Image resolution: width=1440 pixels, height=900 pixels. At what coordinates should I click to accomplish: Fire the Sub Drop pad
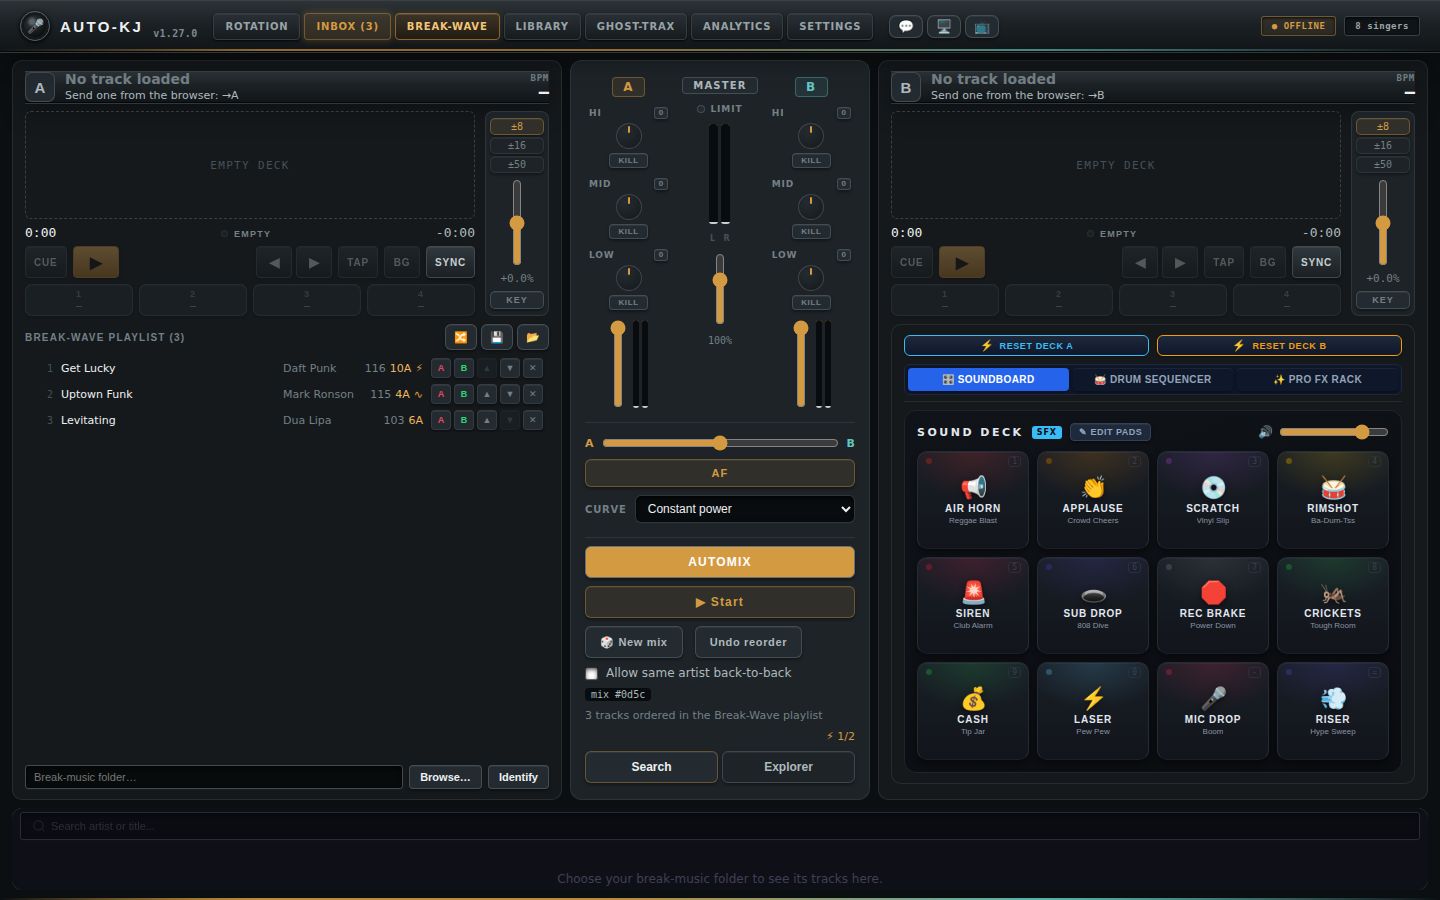pos(1093,606)
